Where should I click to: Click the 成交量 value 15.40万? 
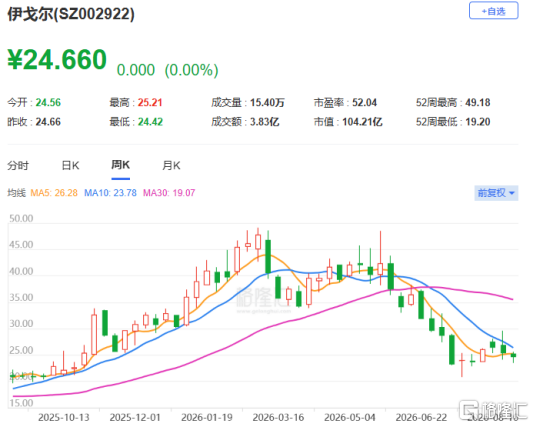point(267,102)
